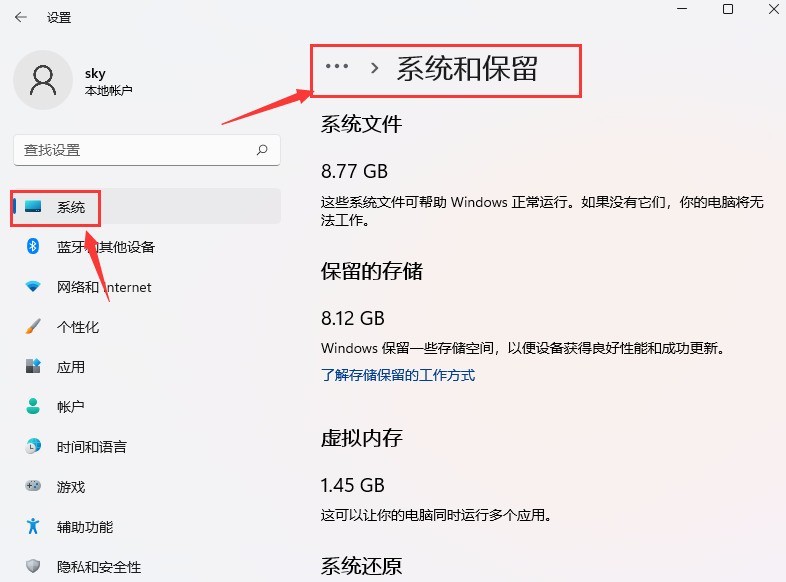The height and width of the screenshot is (582, 786).
Task: Select the 系统 monitor icon in sidebar
Action: tap(33, 207)
